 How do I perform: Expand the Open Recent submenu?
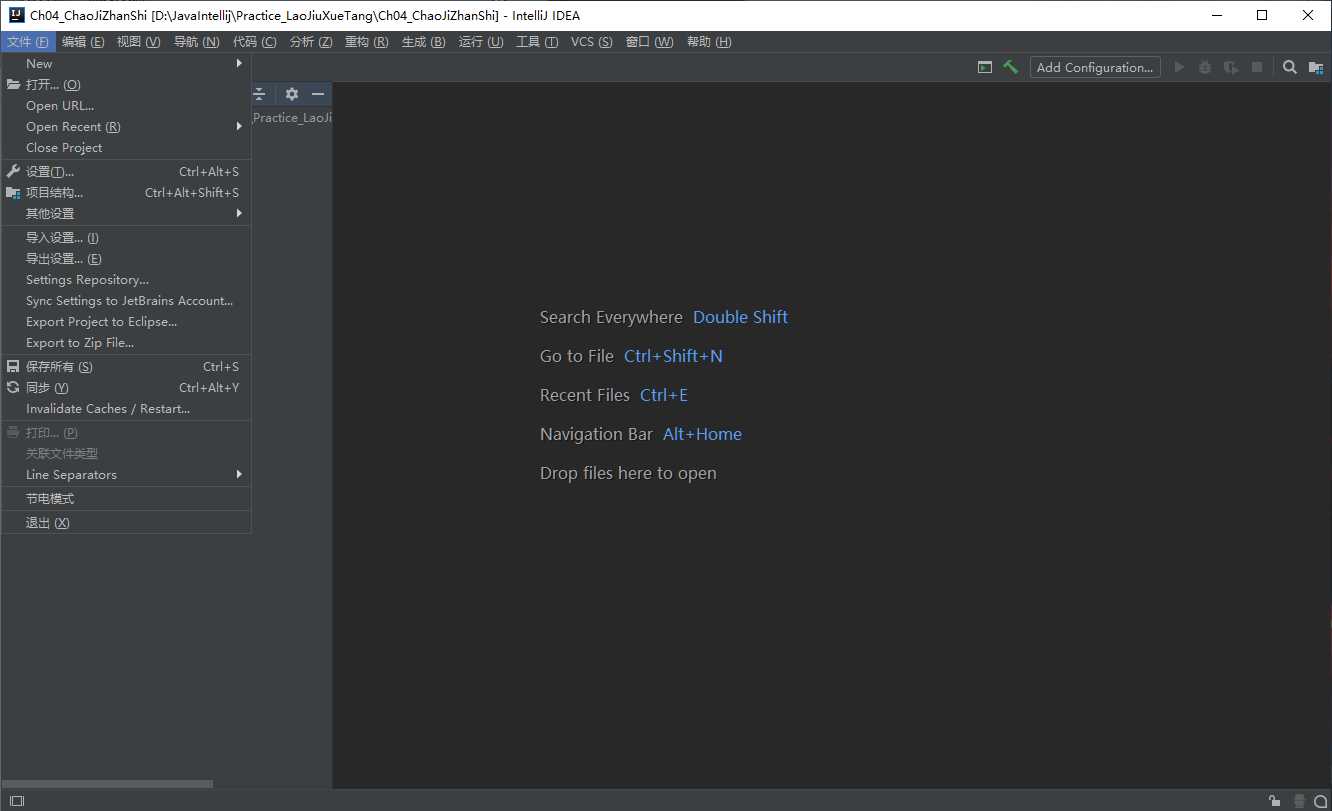[x=126, y=126]
